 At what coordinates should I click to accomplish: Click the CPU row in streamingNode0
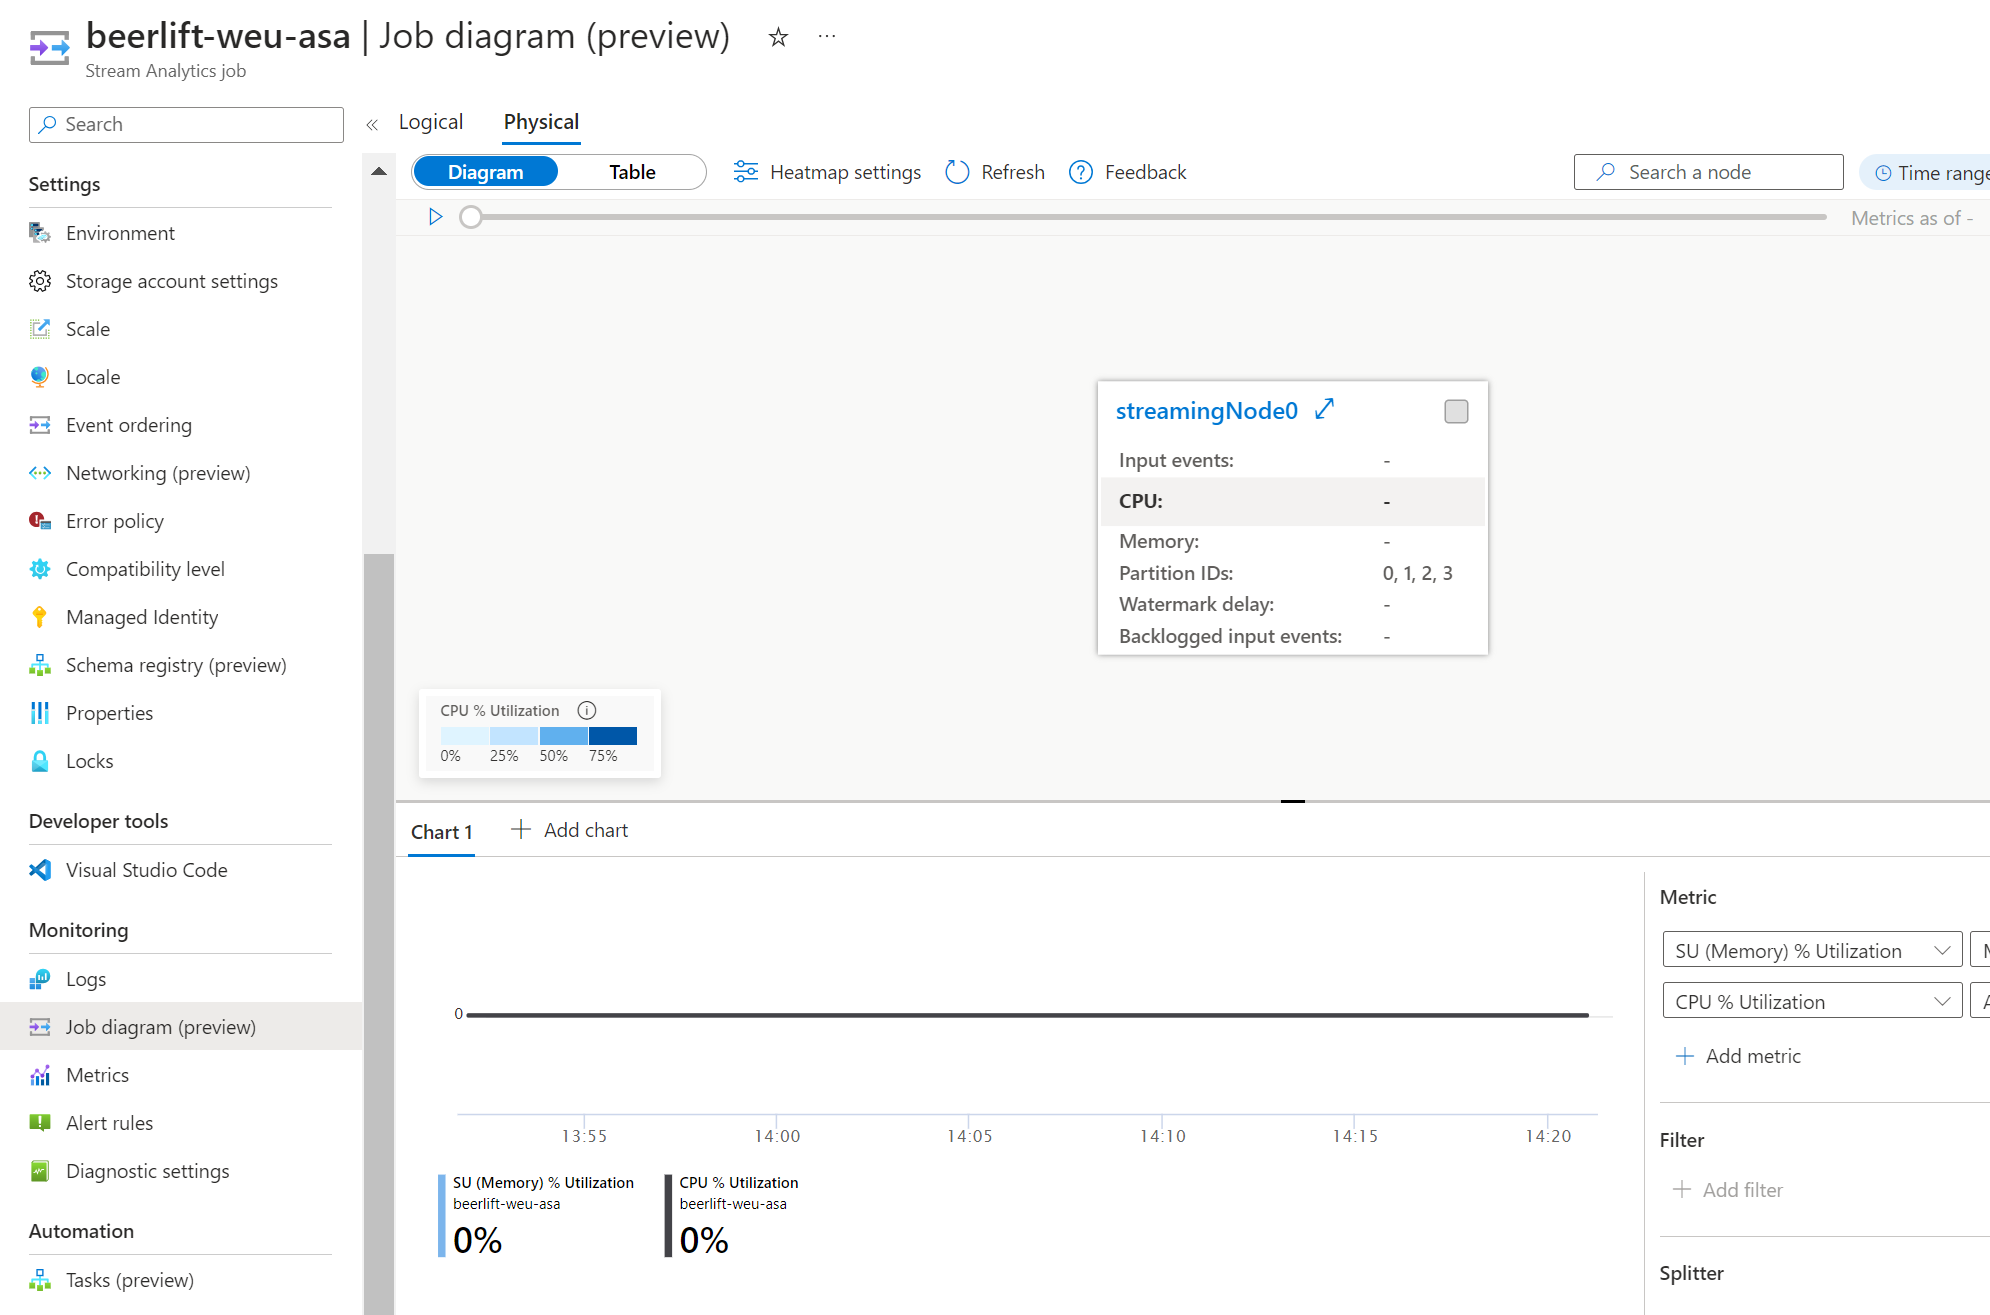pos(1292,501)
